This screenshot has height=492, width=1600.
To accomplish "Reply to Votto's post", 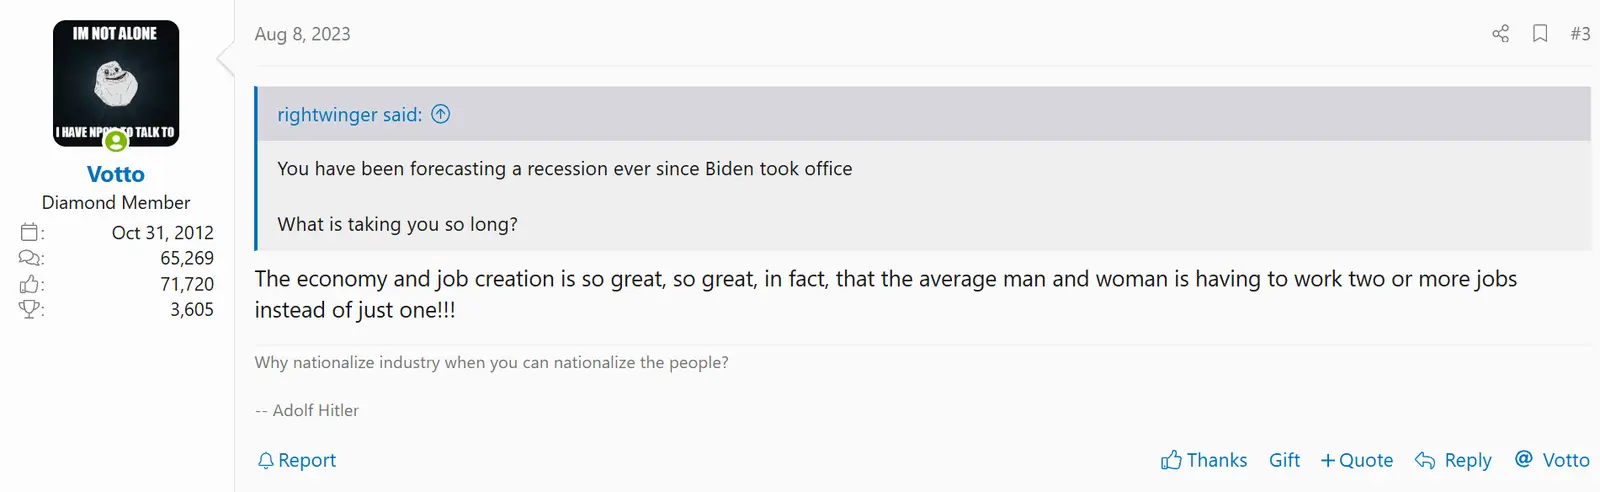I will pyautogui.click(x=1453, y=460).
